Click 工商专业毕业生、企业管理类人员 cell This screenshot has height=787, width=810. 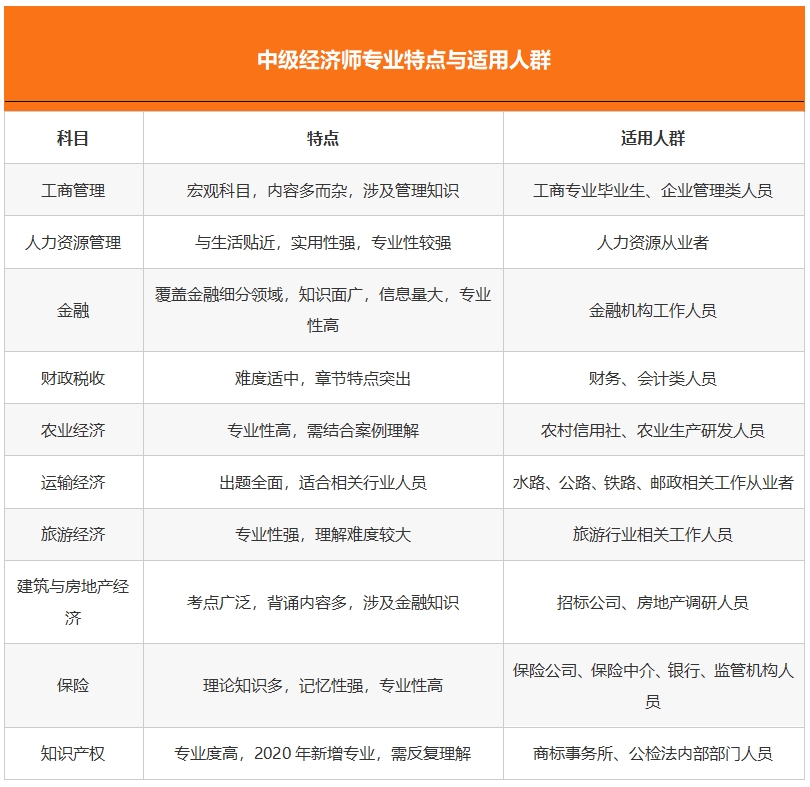pos(653,191)
